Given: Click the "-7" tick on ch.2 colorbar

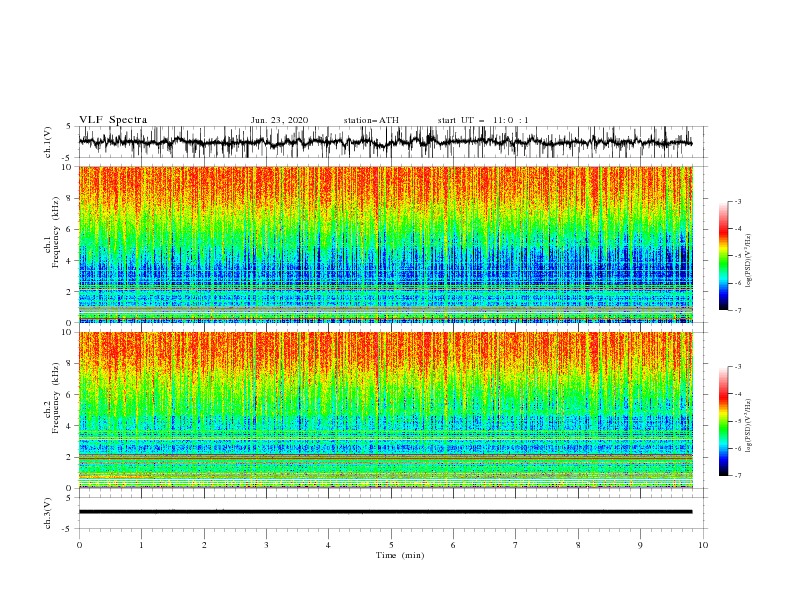Looking at the screenshot, I should click(x=738, y=476).
